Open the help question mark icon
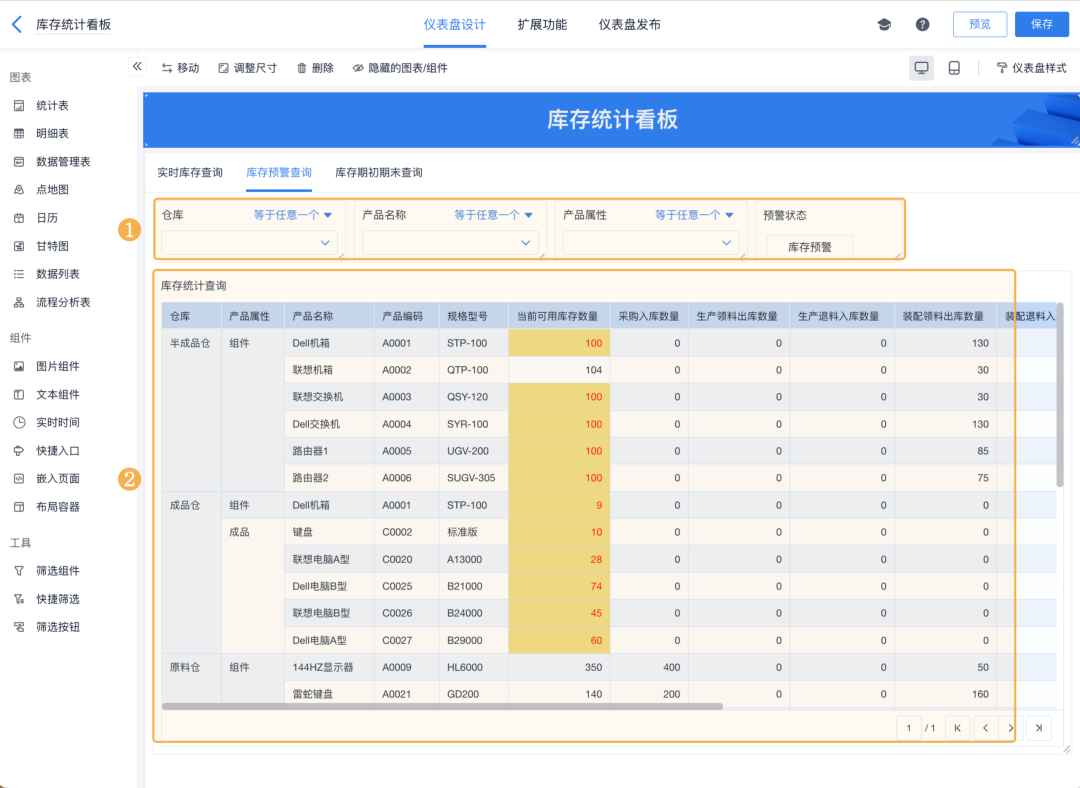Viewport: 1080px width, 788px height. 922,25
